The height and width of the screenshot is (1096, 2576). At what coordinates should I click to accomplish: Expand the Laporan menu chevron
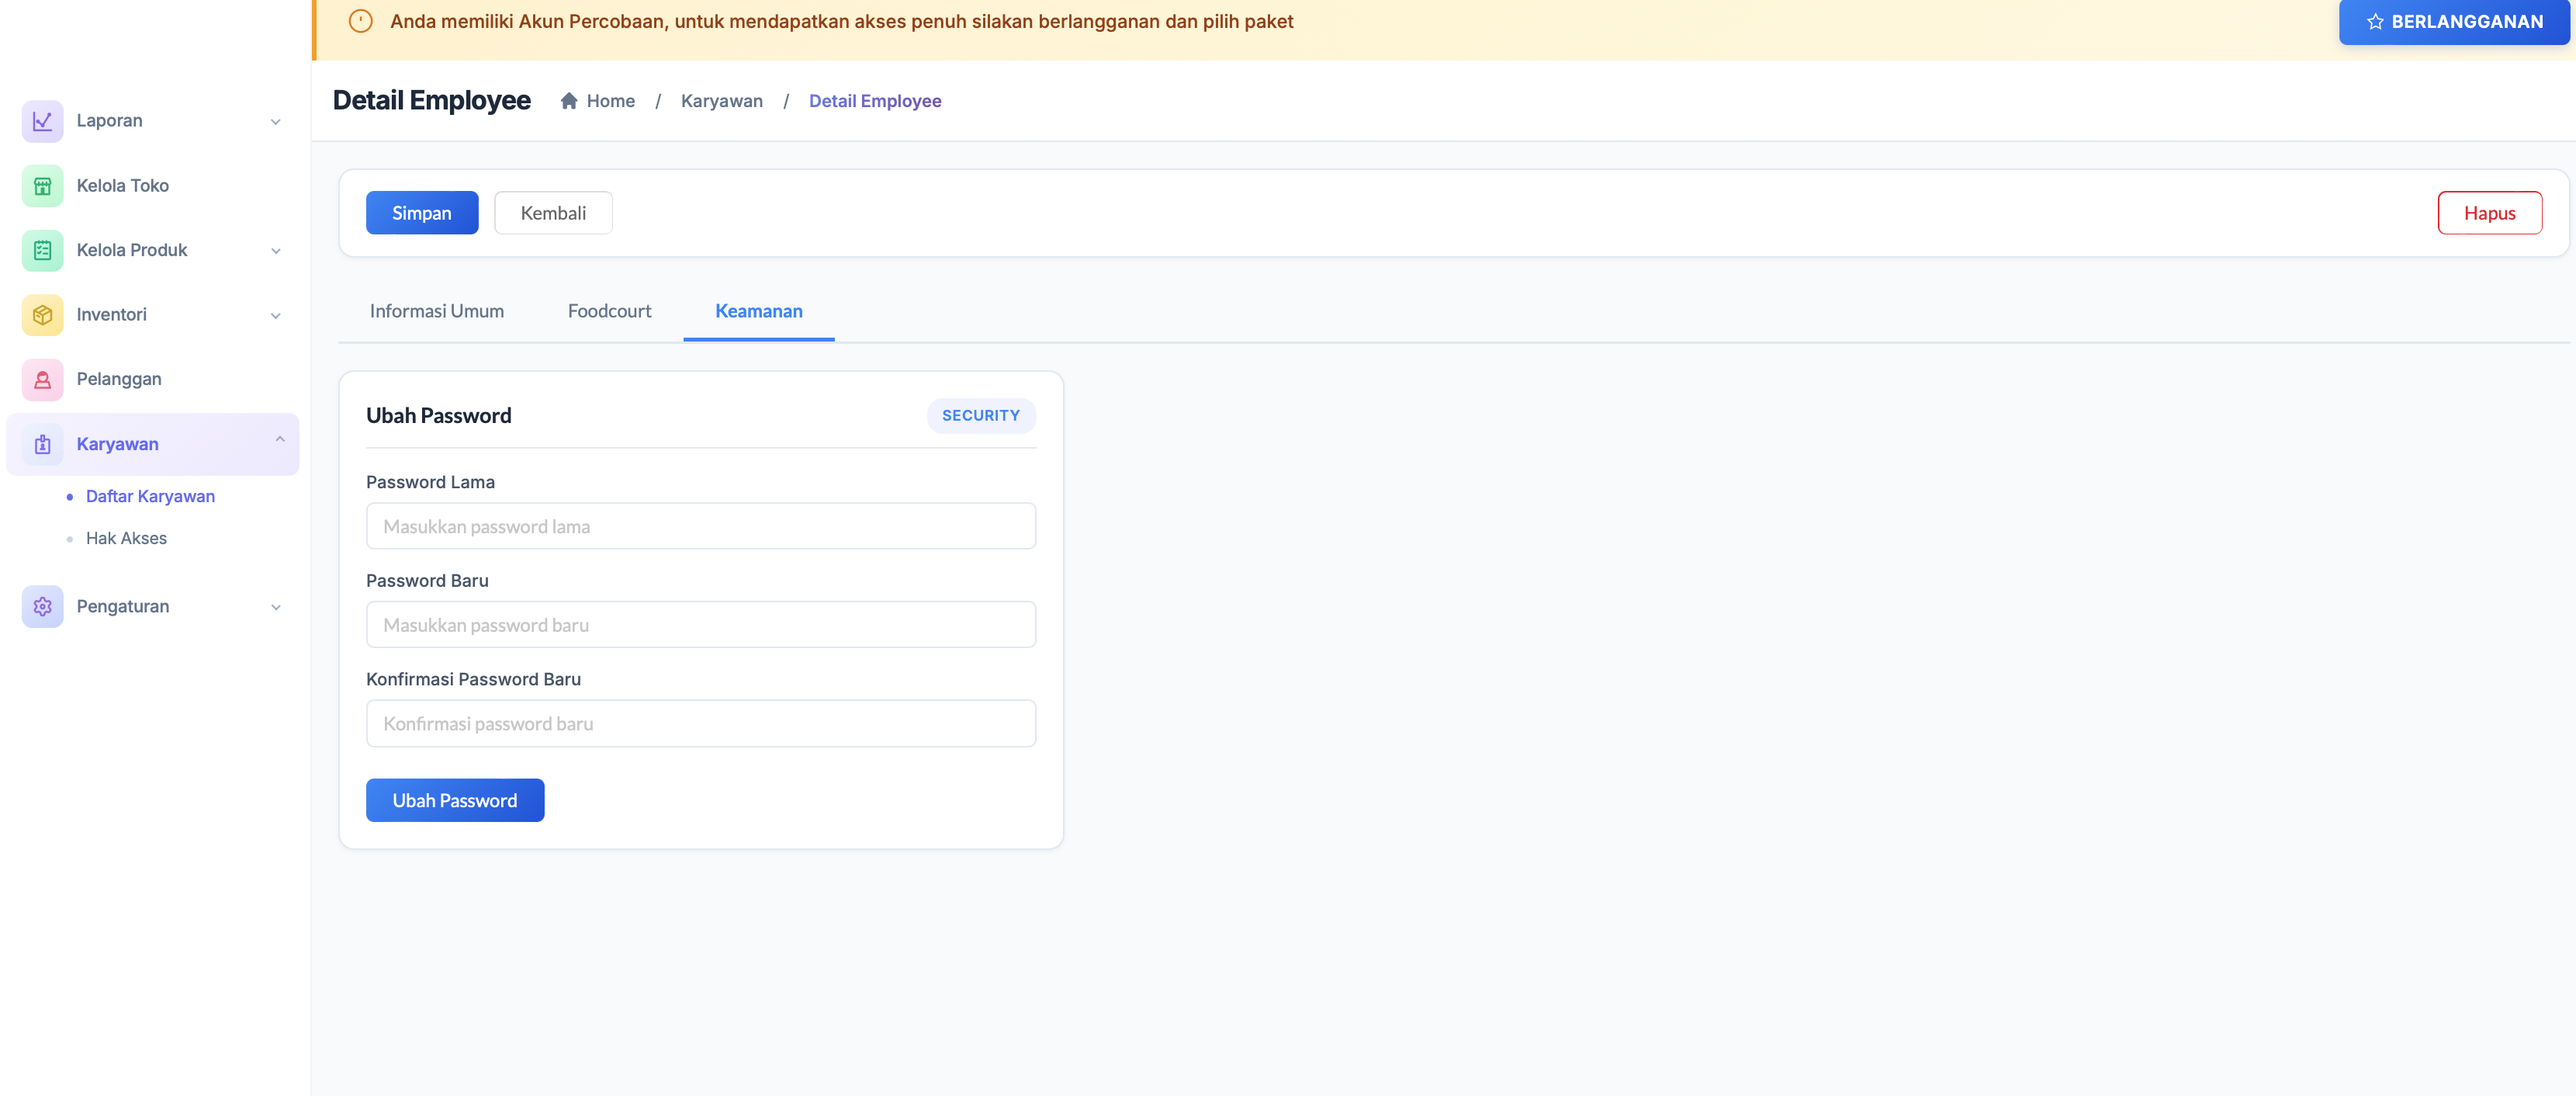pyautogui.click(x=276, y=122)
